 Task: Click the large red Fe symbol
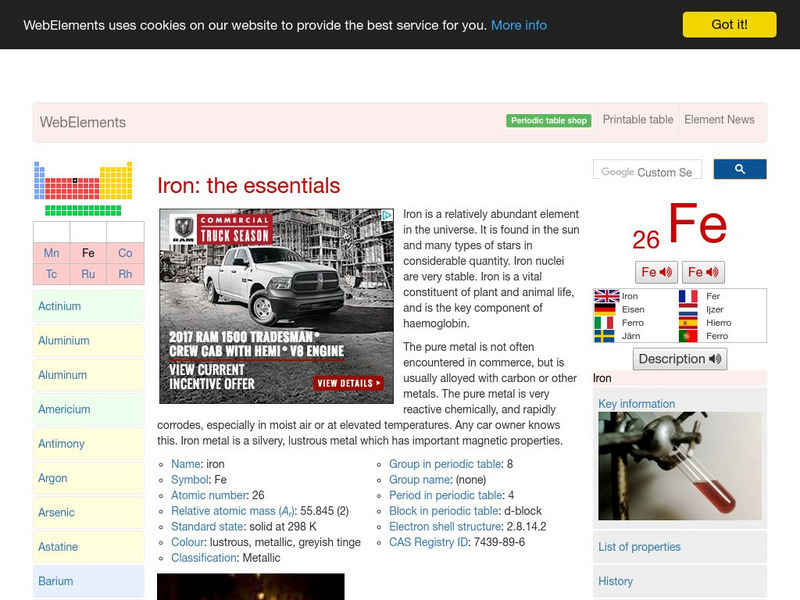pos(697,223)
